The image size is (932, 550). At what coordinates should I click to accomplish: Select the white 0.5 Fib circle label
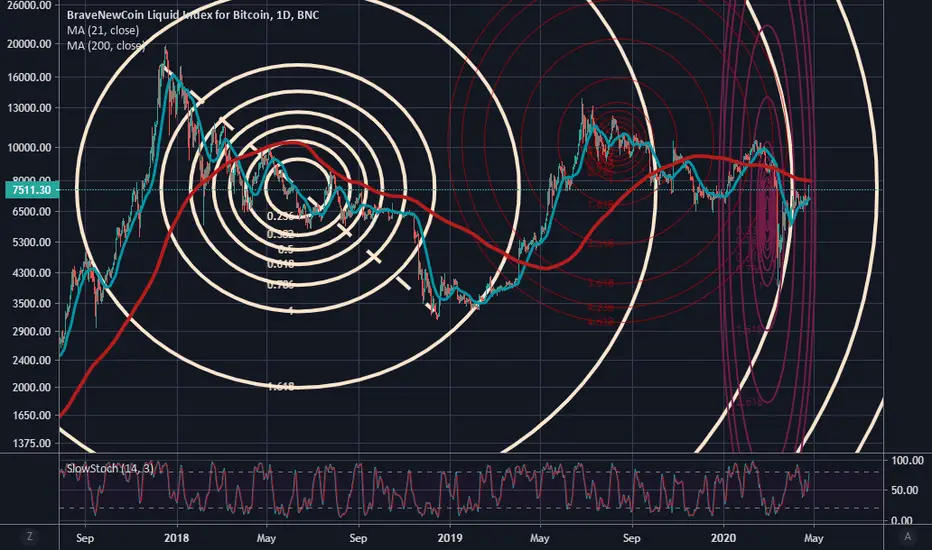point(285,250)
